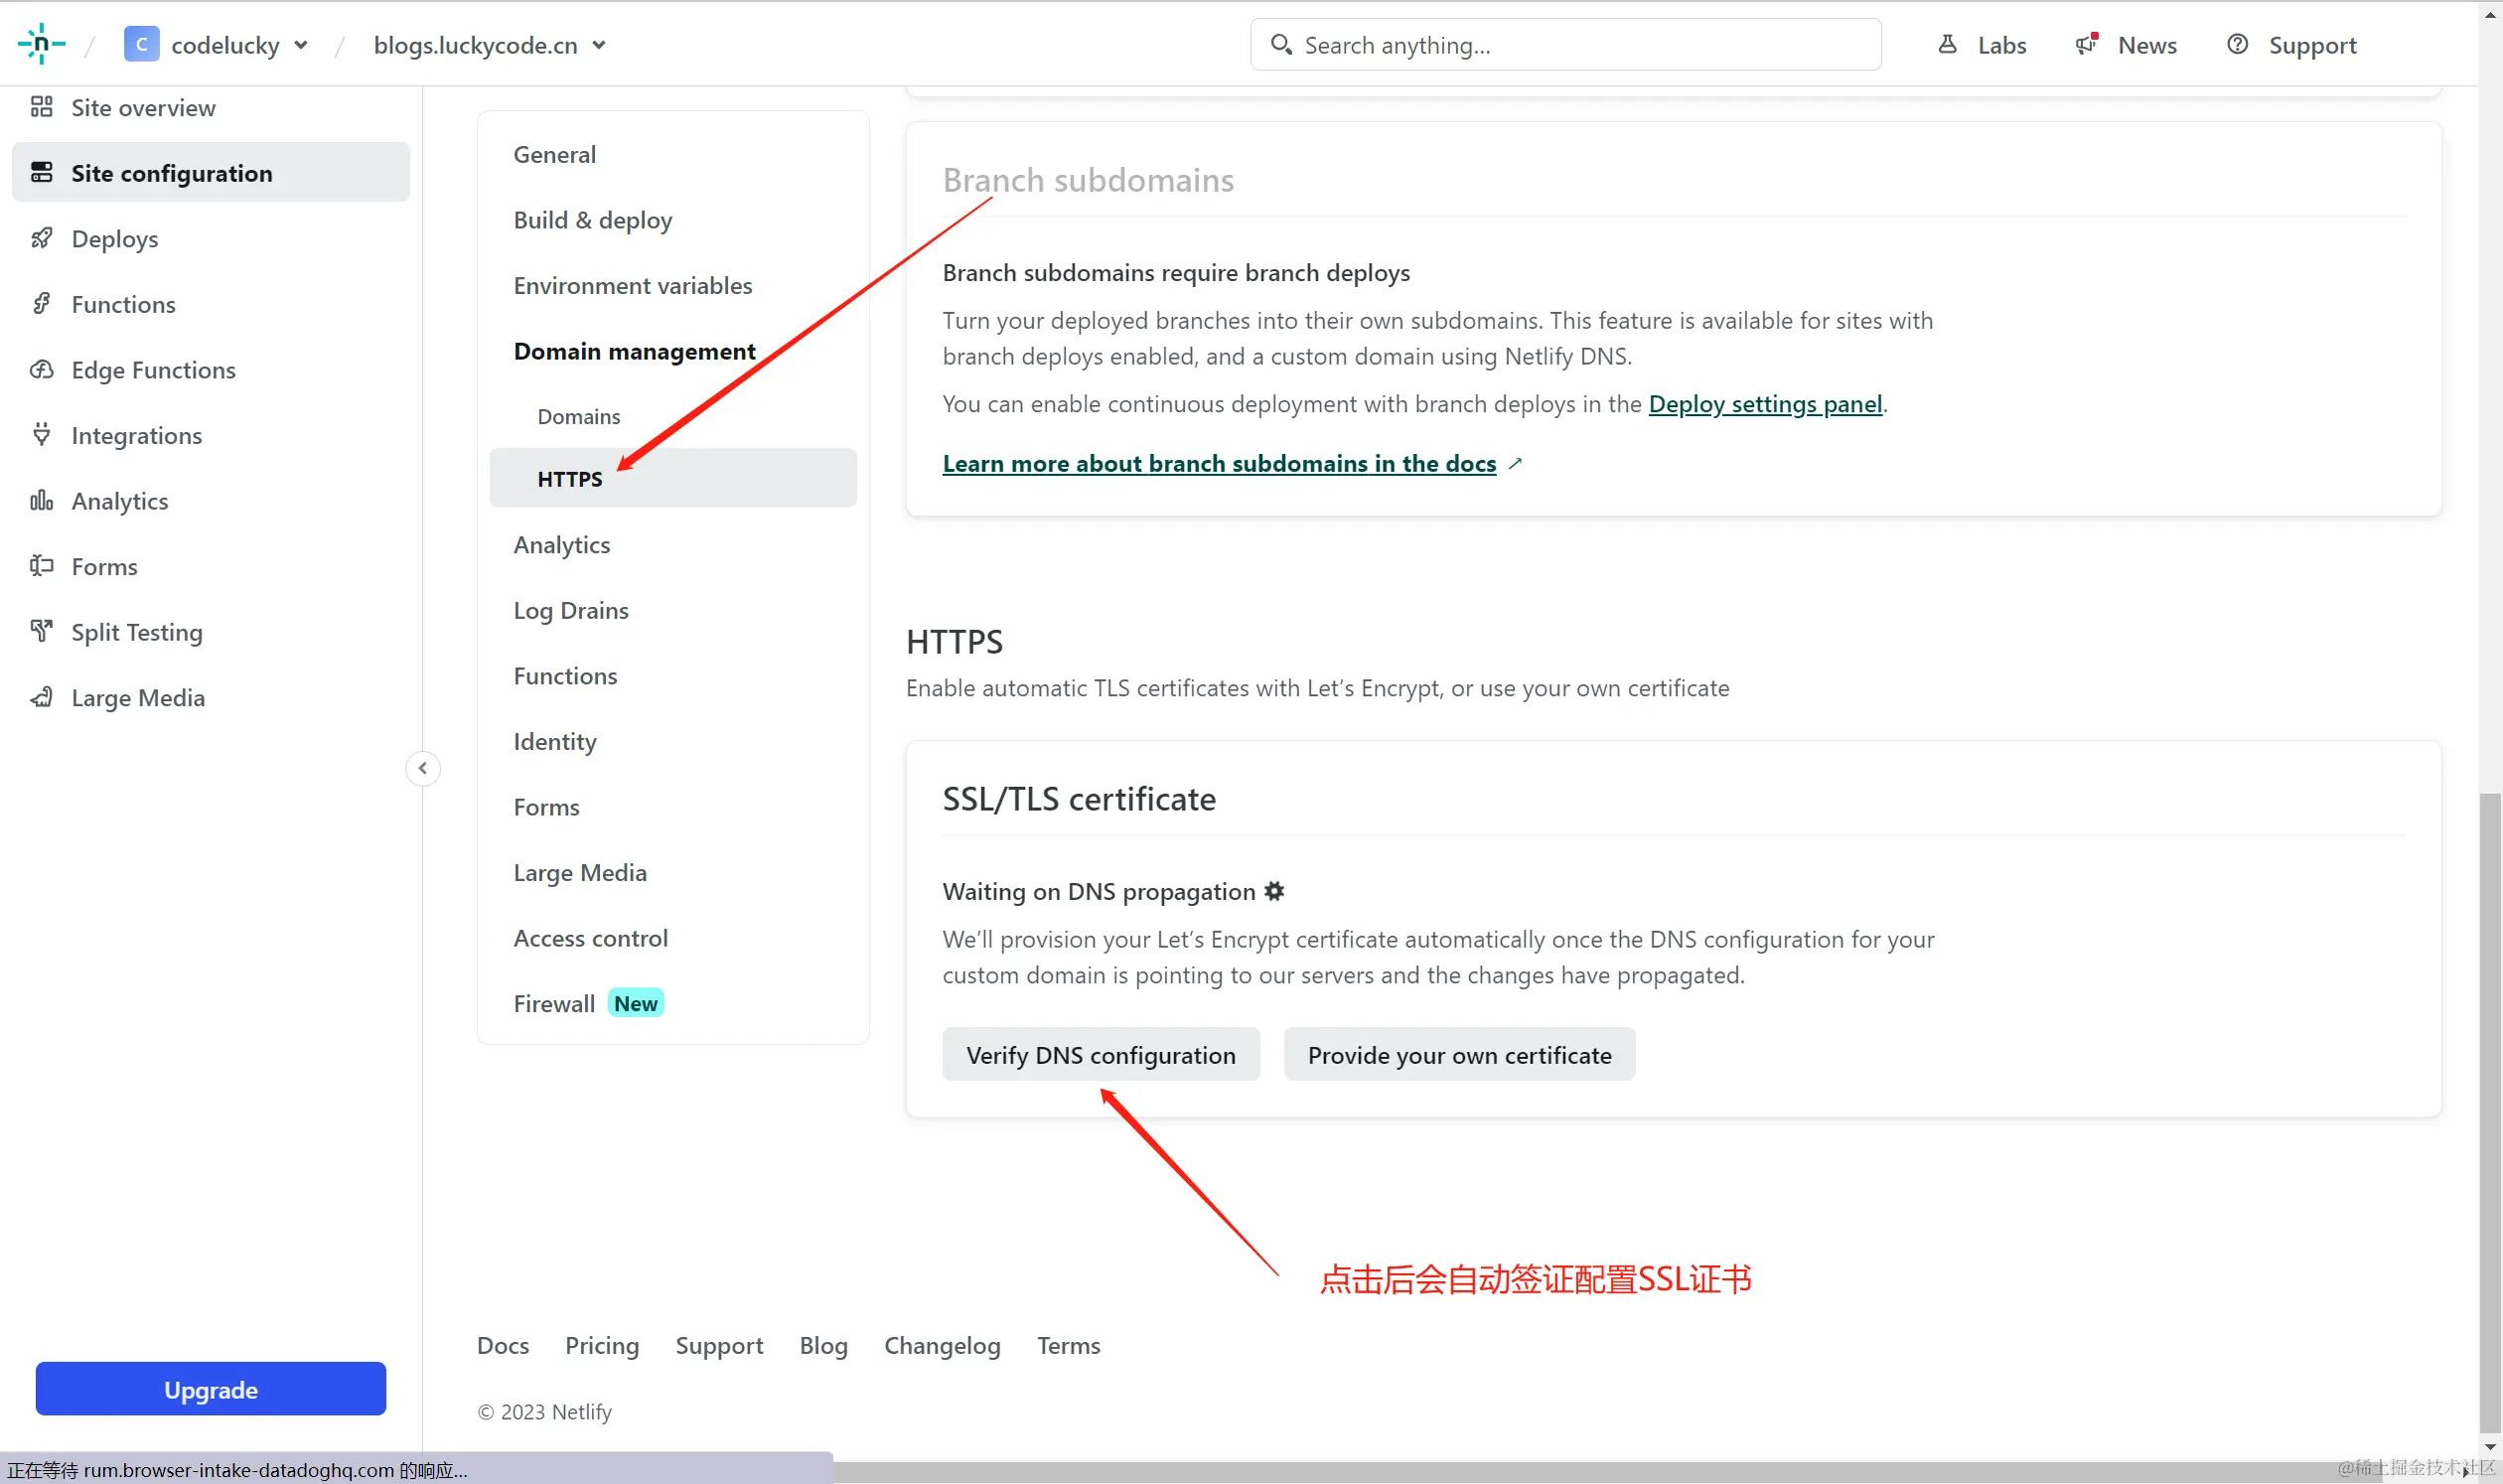Open Labs in the top bar

click(1981, 44)
